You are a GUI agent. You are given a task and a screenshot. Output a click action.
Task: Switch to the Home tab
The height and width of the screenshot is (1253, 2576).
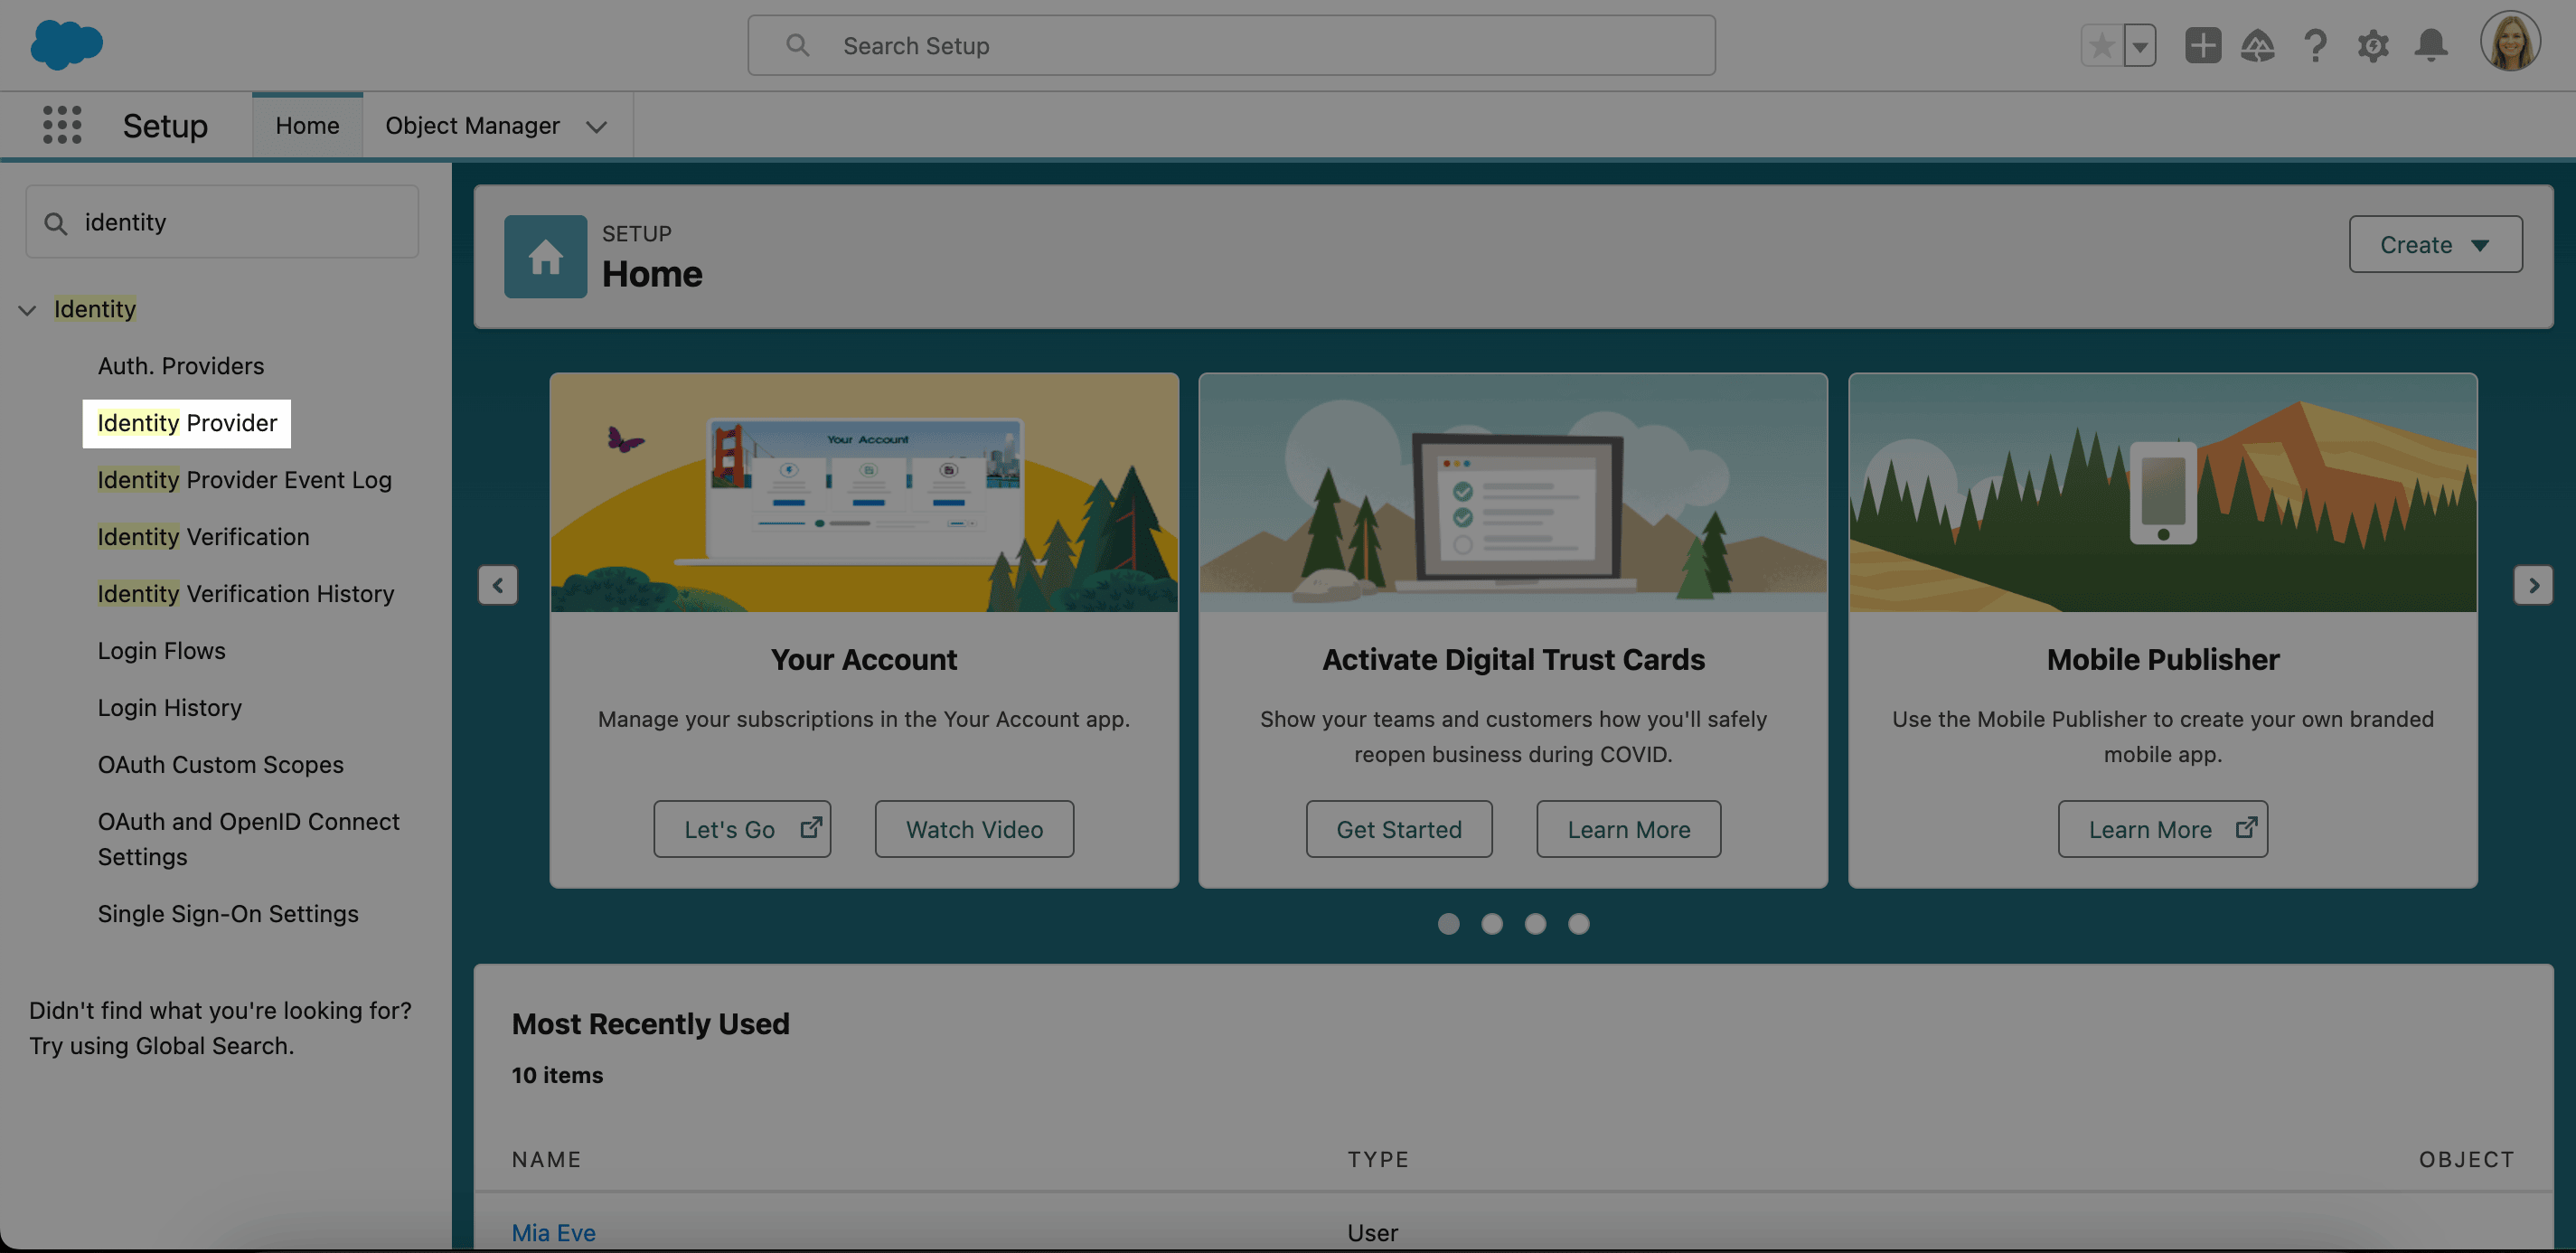pyautogui.click(x=307, y=125)
